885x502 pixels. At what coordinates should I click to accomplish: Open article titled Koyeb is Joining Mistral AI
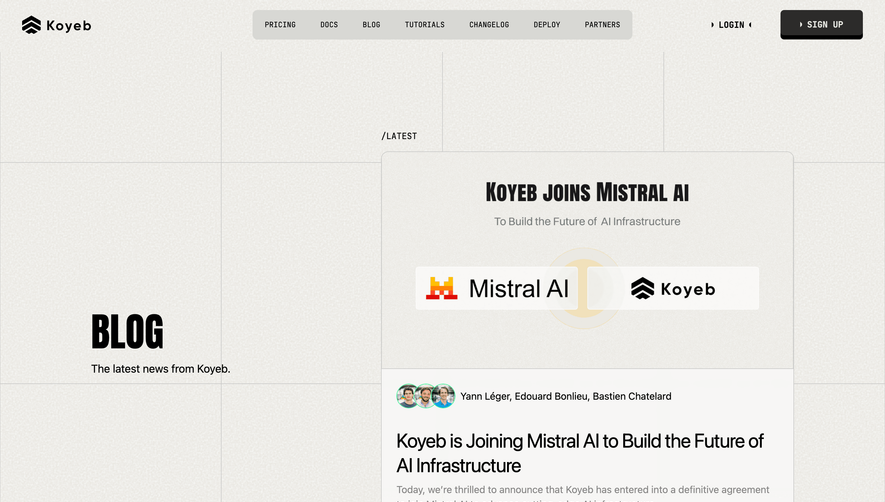coord(580,453)
